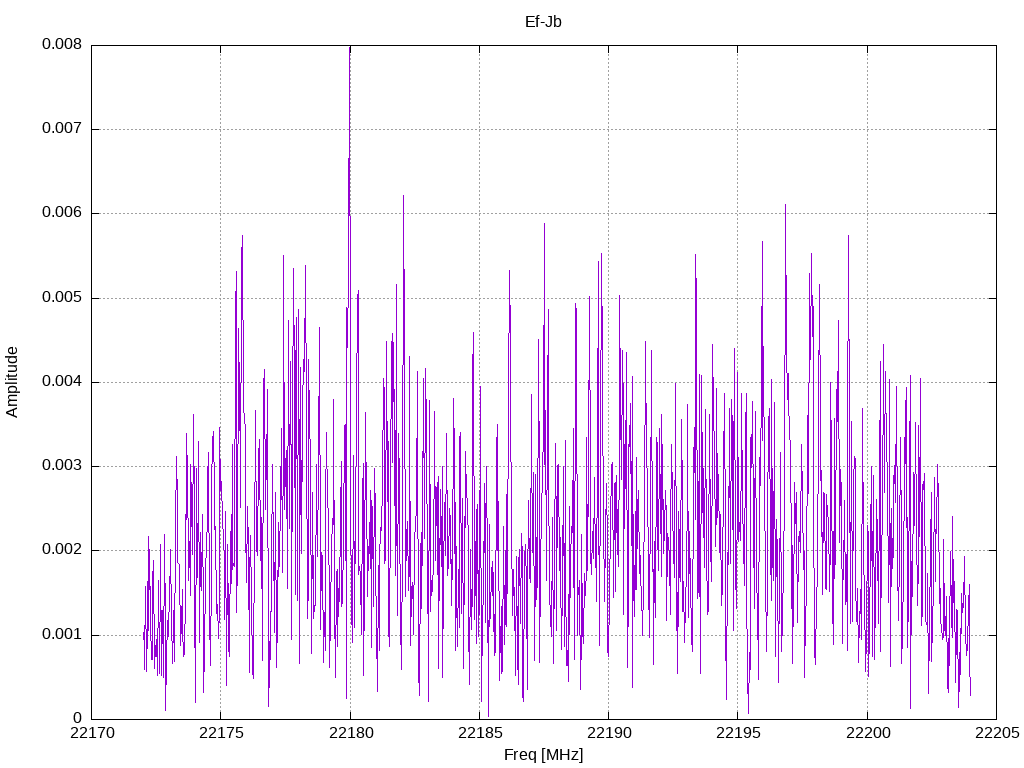Select the 0.008 y-axis tick label
1024x768 pixels.
click(x=62, y=44)
